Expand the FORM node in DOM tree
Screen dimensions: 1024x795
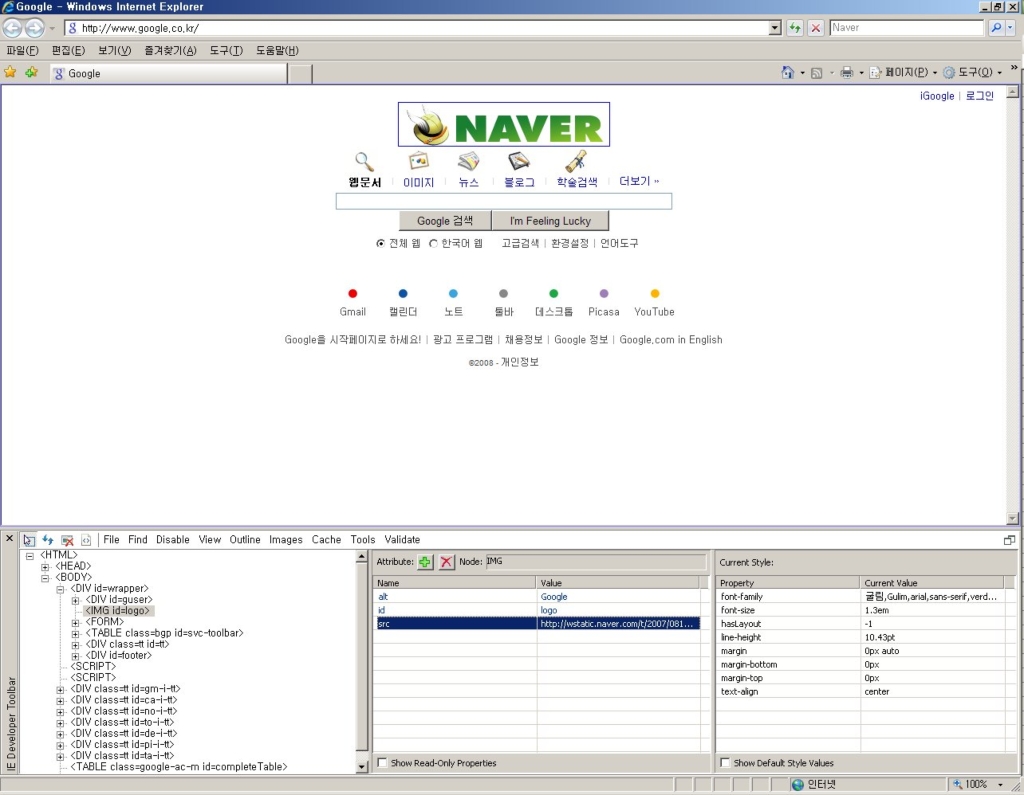click(x=75, y=623)
